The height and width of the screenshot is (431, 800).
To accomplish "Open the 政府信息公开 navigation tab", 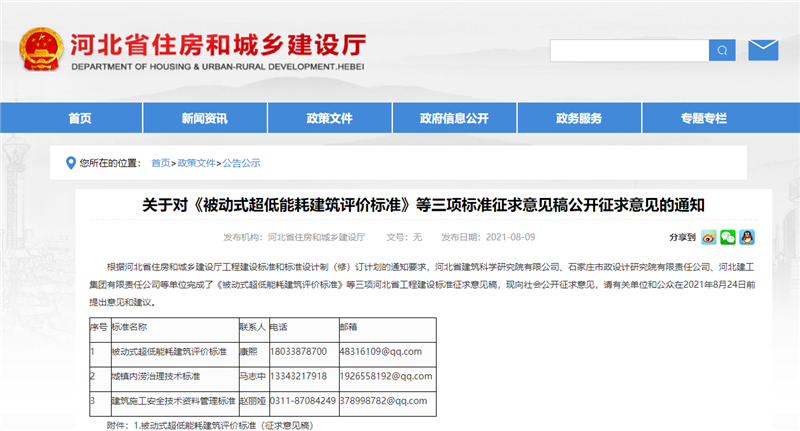I will click(x=454, y=118).
